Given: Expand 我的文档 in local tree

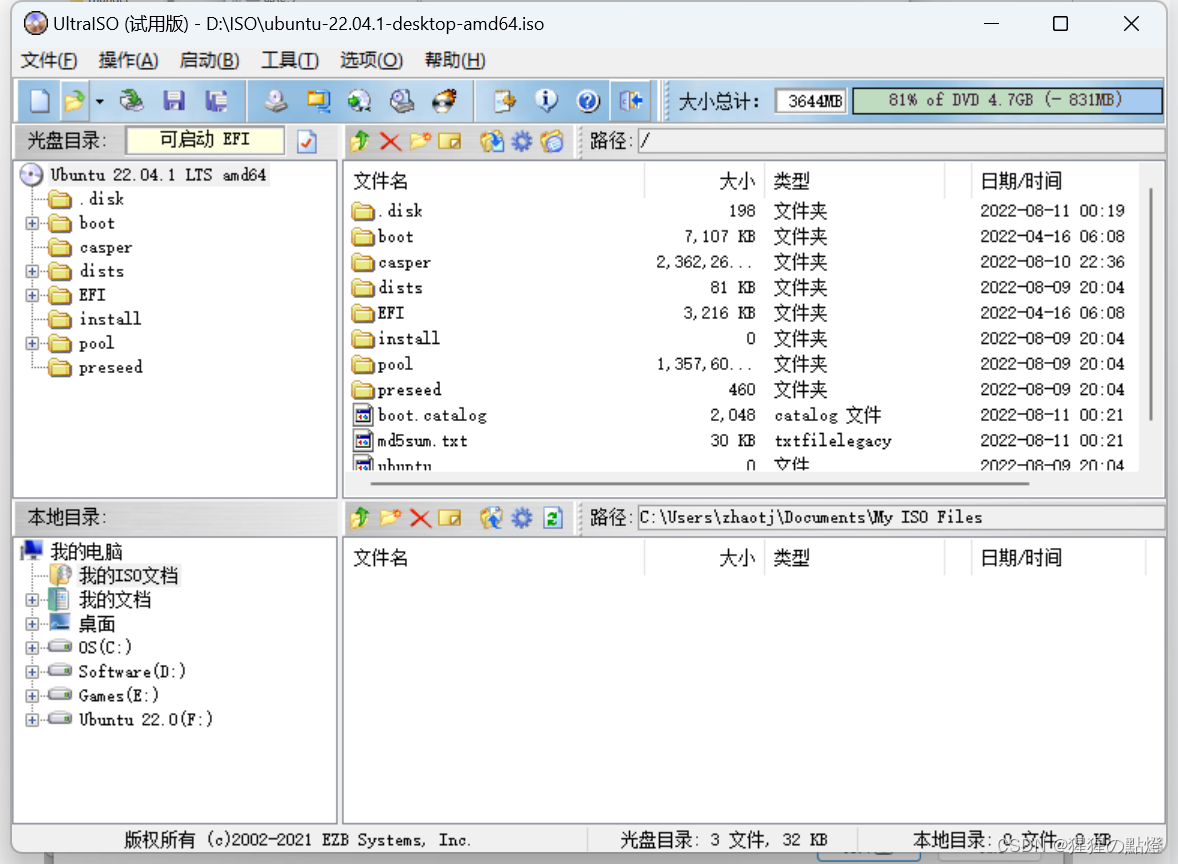Looking at the screenshot, I should pyautogui.click(x=32, y=600).
